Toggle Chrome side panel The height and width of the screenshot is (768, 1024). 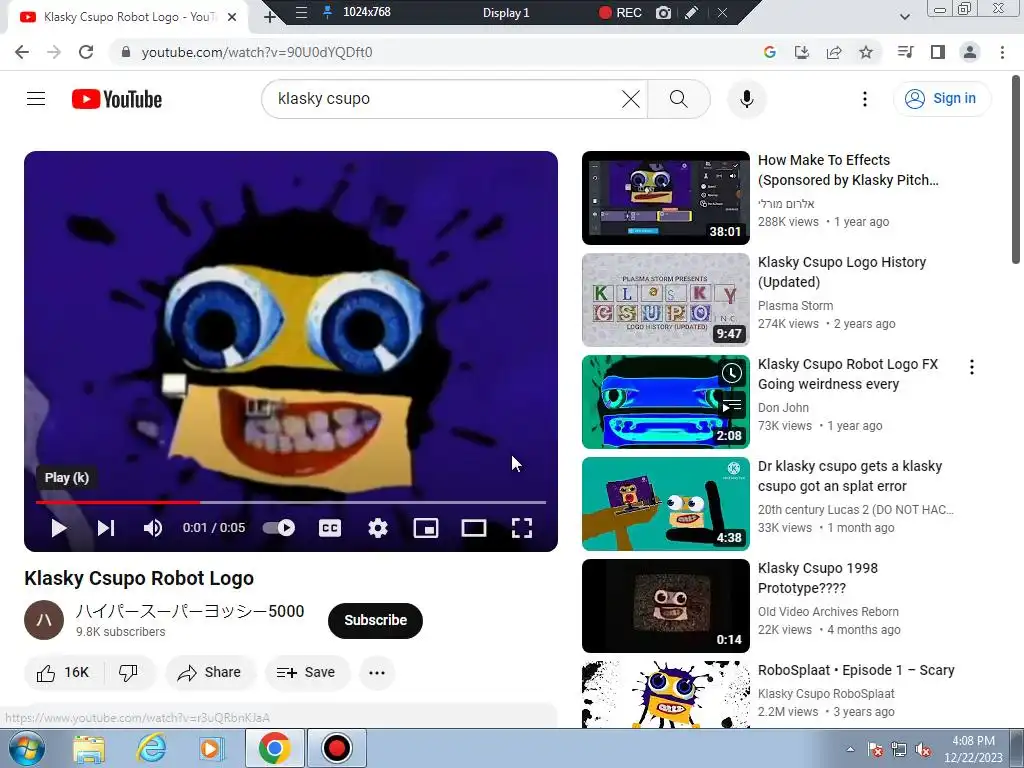click(938, 52)
